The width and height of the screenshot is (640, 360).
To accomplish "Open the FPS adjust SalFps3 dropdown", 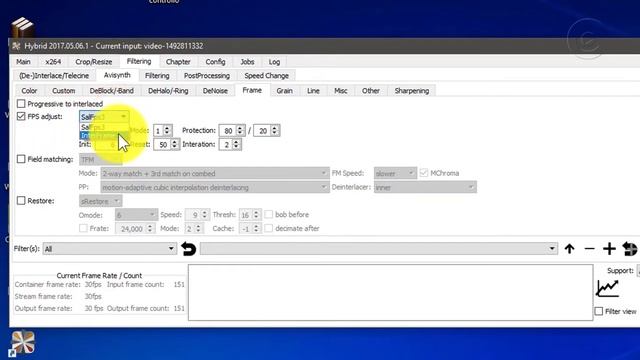I will click(x=104, y=117).
